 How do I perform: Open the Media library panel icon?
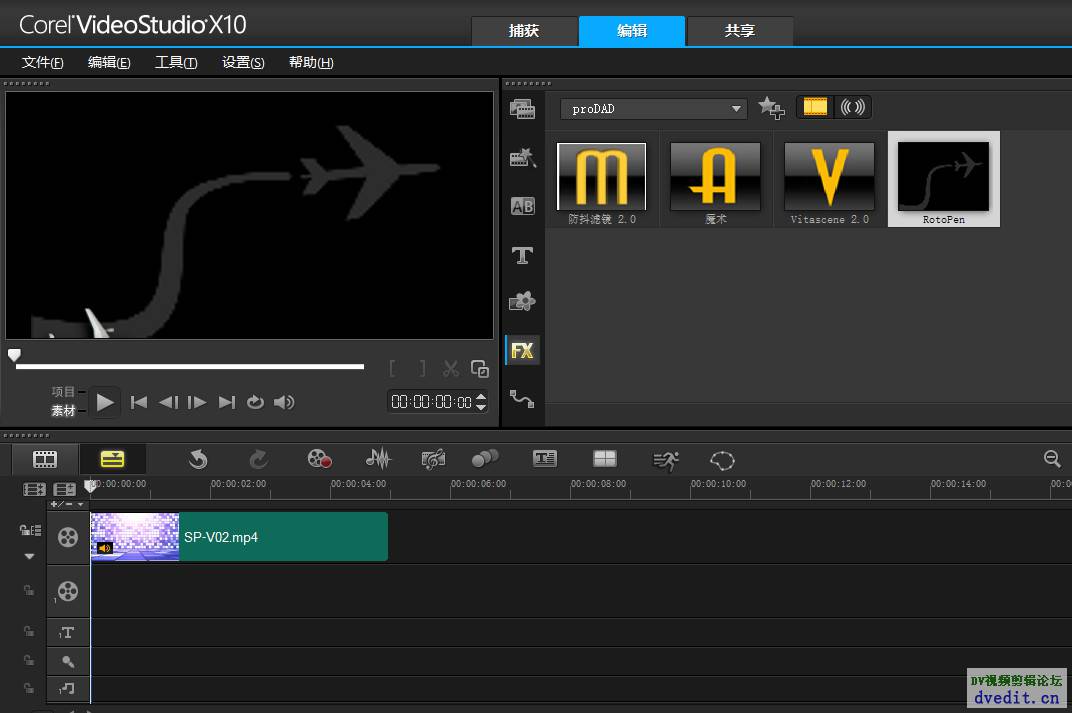pyautogui.click(x=522, y=109)
